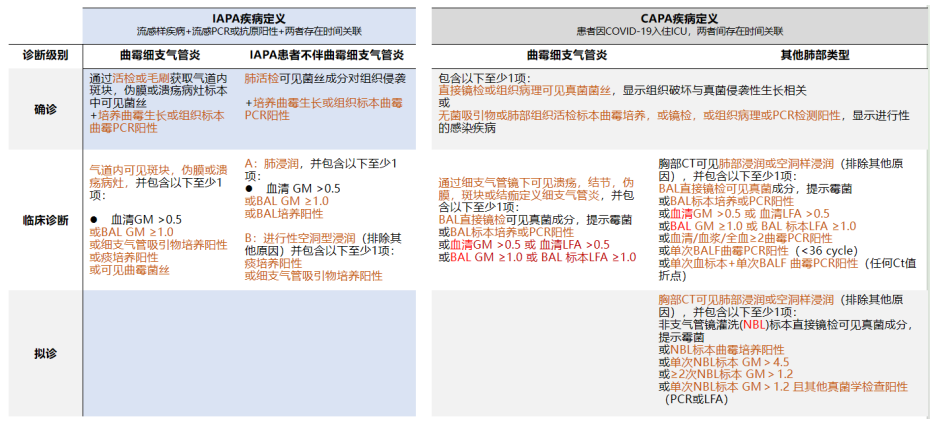The width and height of the screenshot is (935, 426).
Task: Select subtitle '流感样疾病+流感PCR或抗原阳性+两者存在时间关联'
Action: (x=249, y=30)
